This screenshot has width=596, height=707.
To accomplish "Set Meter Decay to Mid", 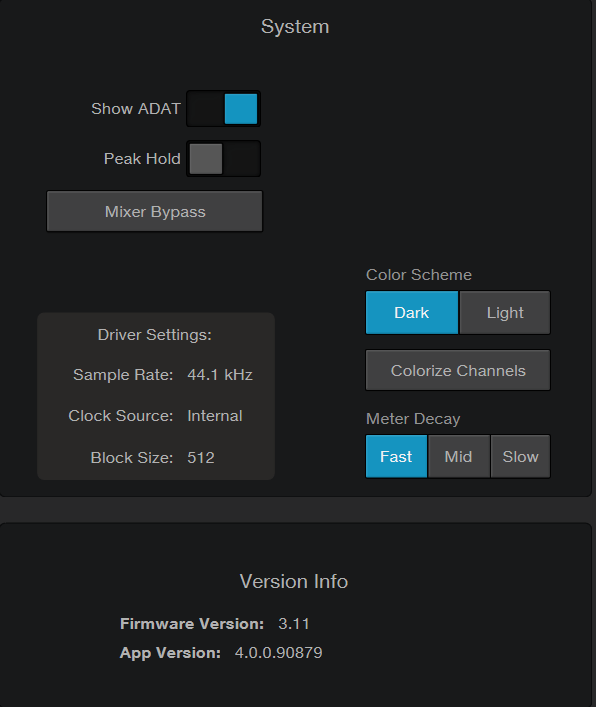I will point(459,456).
